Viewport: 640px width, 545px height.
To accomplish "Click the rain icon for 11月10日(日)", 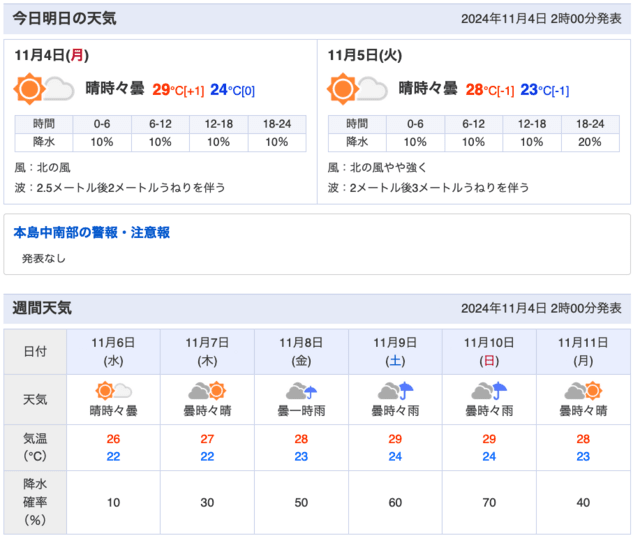I will 489,391.
